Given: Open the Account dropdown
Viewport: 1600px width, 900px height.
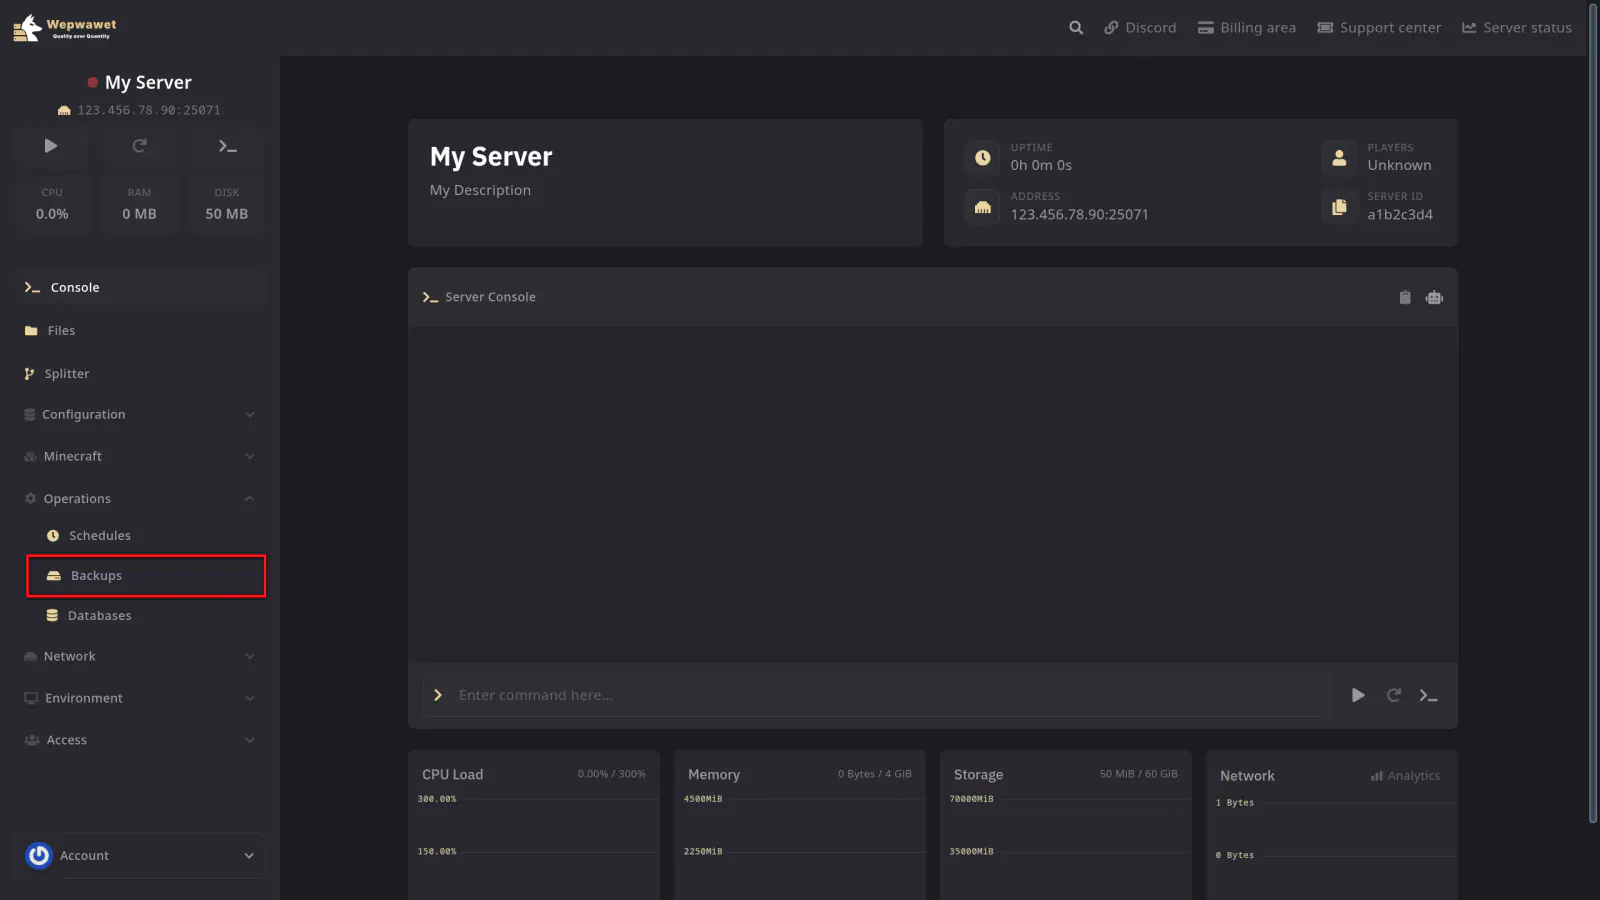Looking at the screenshot, I should [145, 856].
